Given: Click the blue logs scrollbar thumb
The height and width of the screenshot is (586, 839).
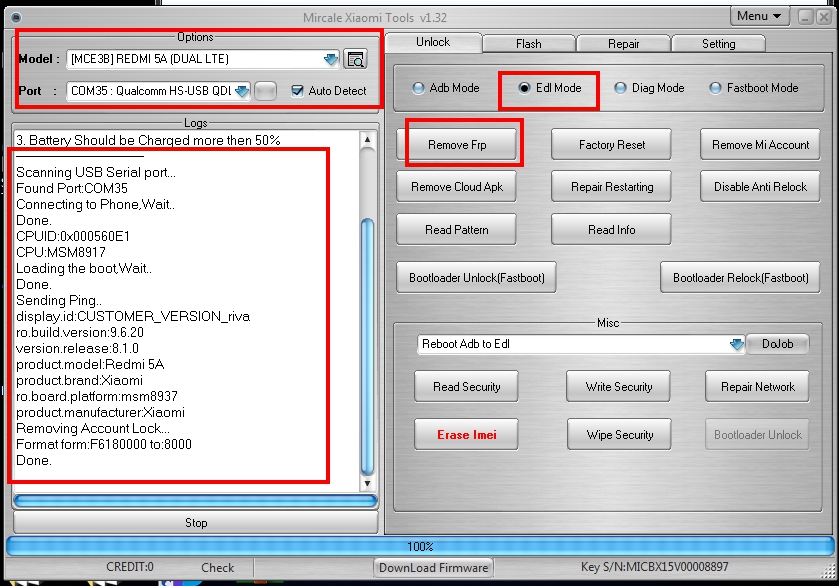Looking at the screenshot, I should [x=368, y=348].
